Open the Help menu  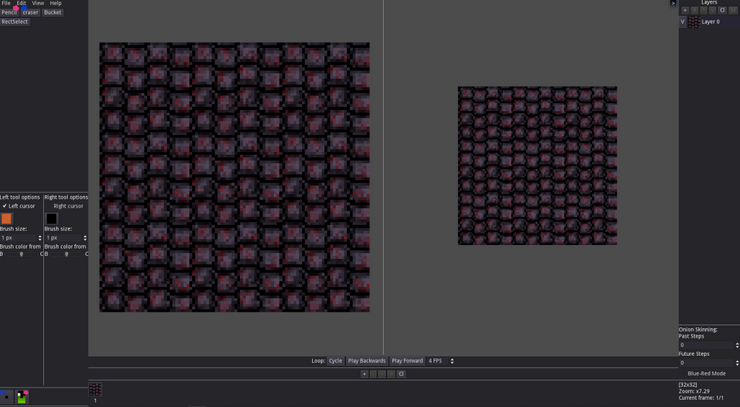point(55,3)
